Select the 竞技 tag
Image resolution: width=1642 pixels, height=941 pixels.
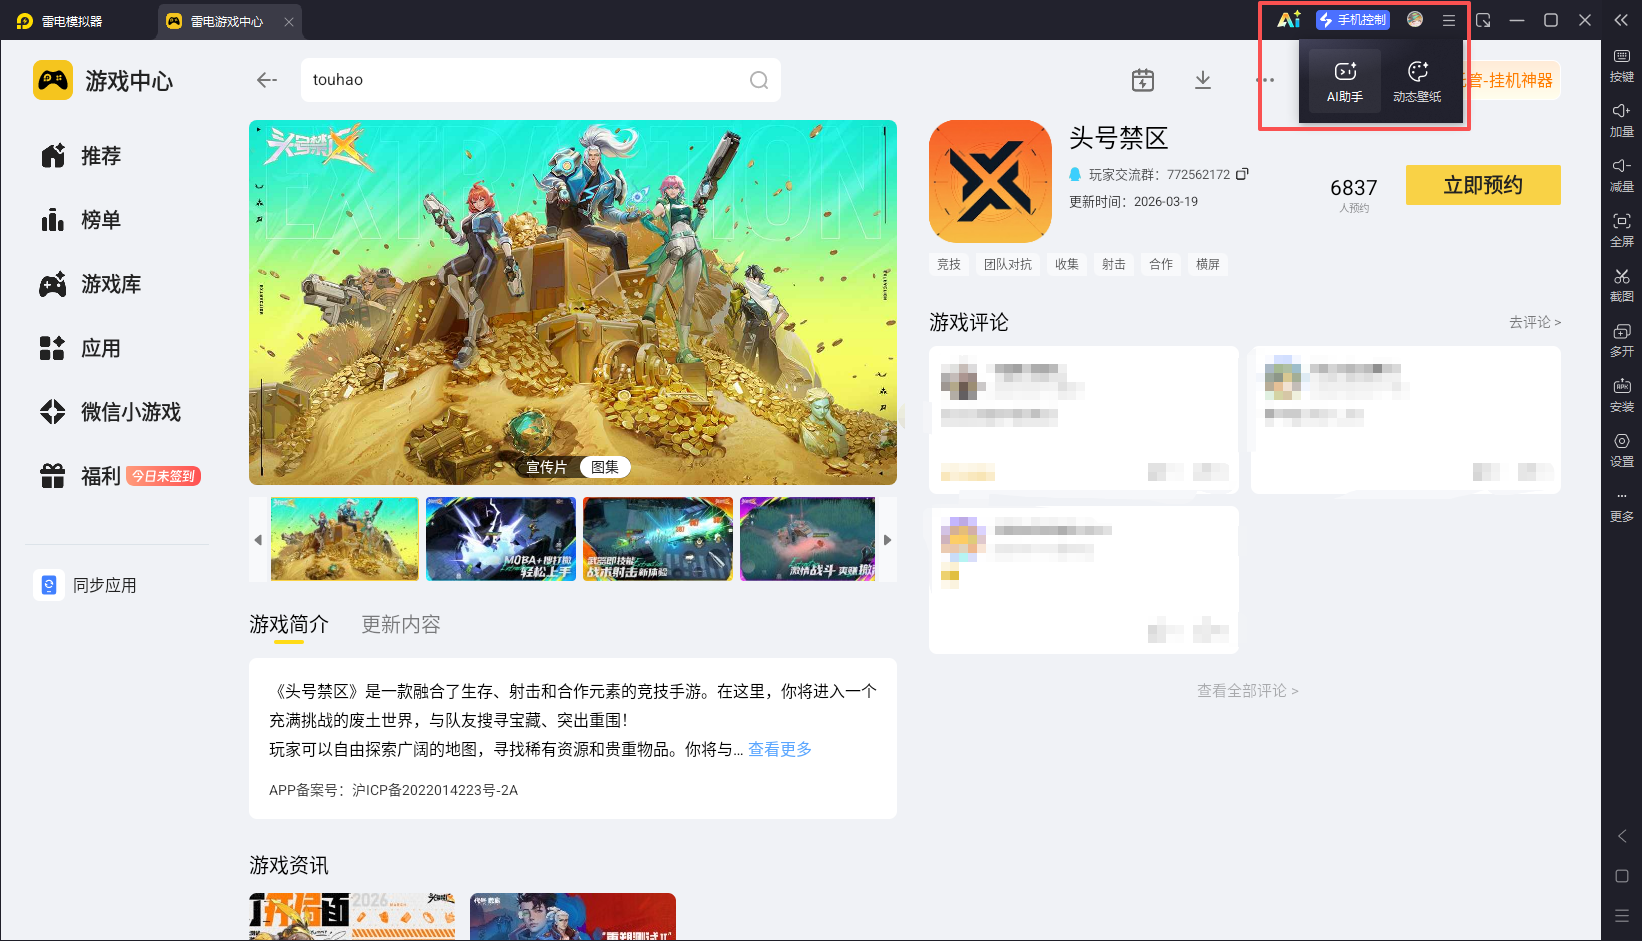949,264
